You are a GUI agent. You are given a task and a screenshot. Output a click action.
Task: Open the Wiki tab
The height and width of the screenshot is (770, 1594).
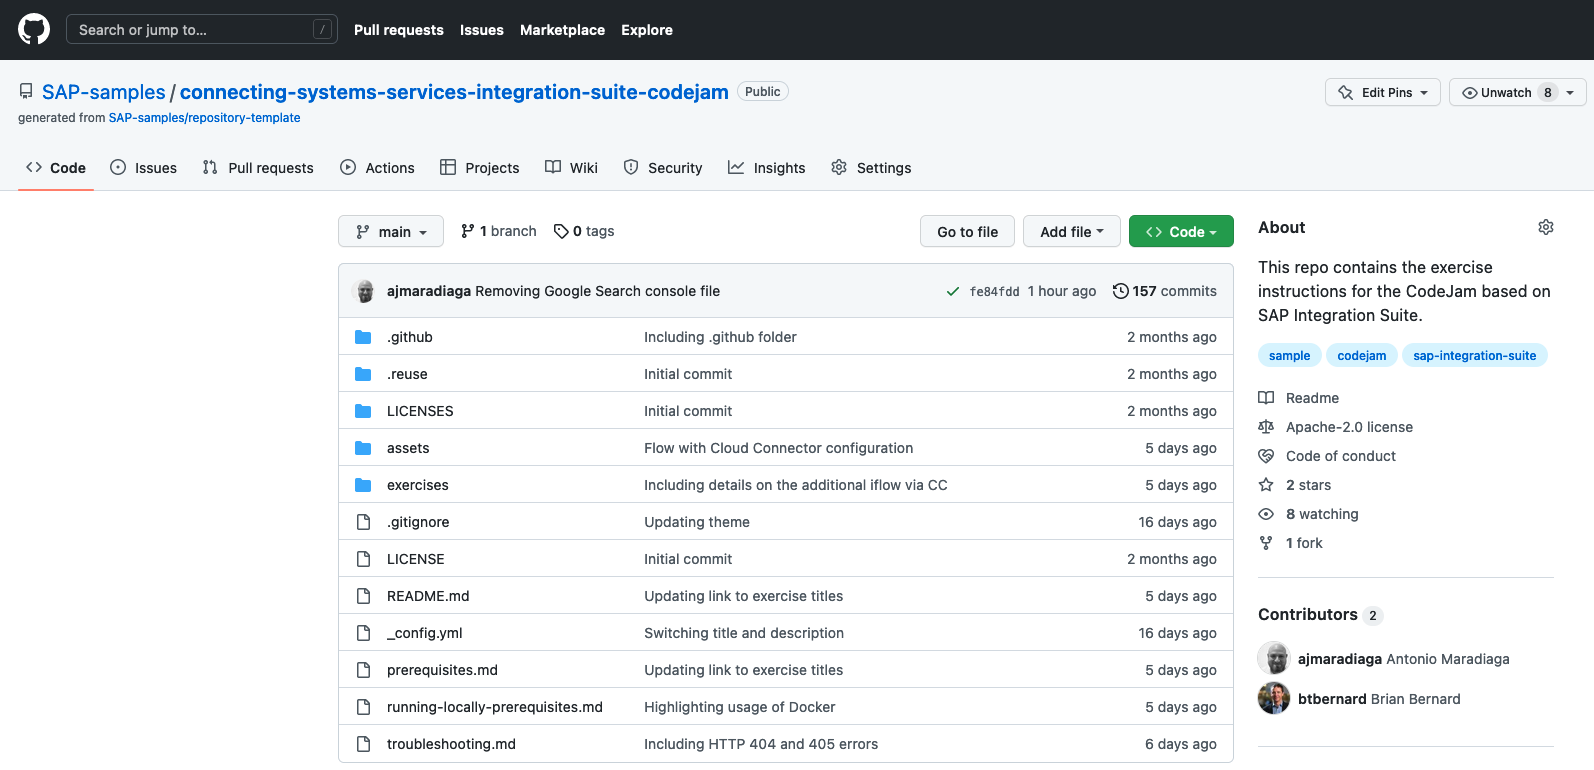(571, 168)
